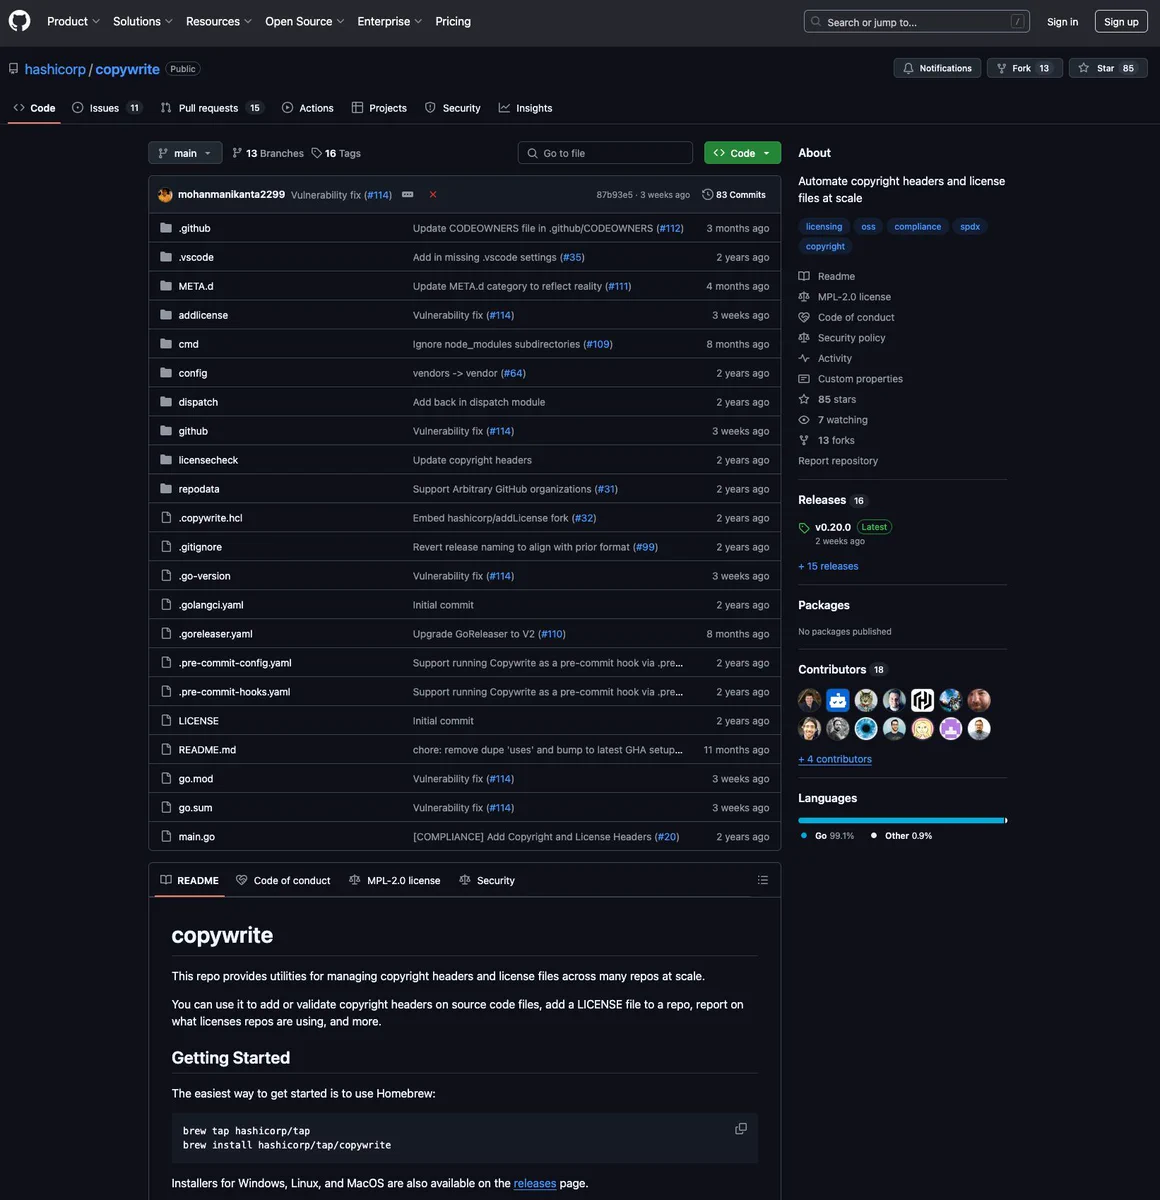Open the main branch selector dropdown
1160x1200 pixels.
(185, 153)
